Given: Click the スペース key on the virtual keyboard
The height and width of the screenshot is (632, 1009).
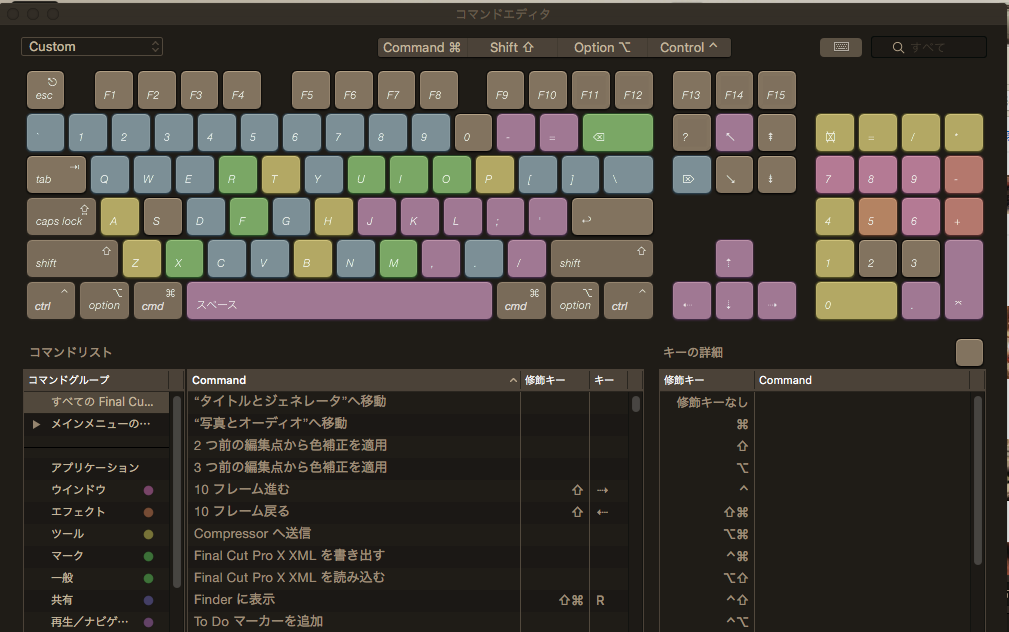Looking at the screenshot, I should (x=339, y=301).
